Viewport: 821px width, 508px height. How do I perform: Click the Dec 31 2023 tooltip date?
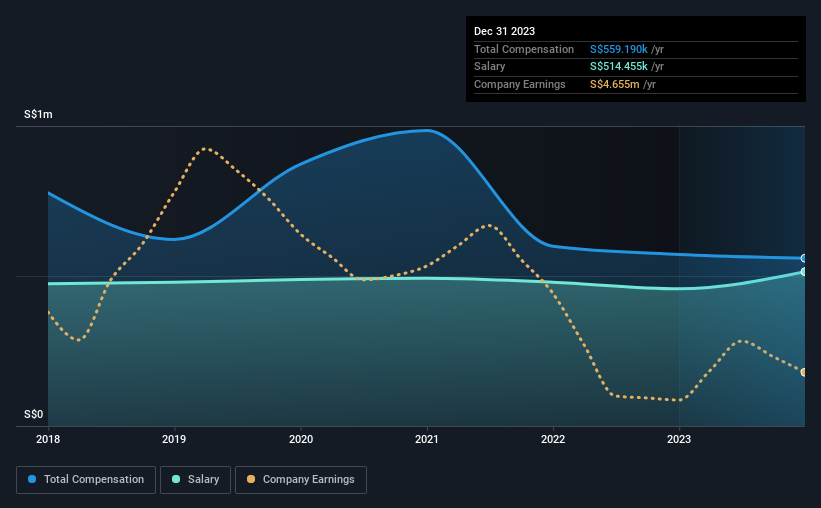click(x=504, y=31)
